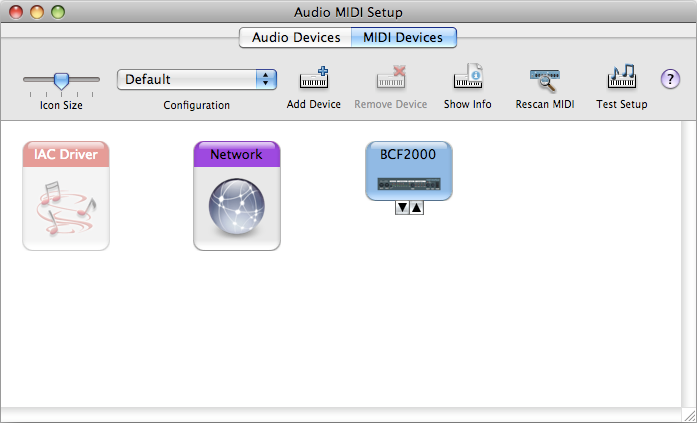Select the Network MIDI device

237,196
